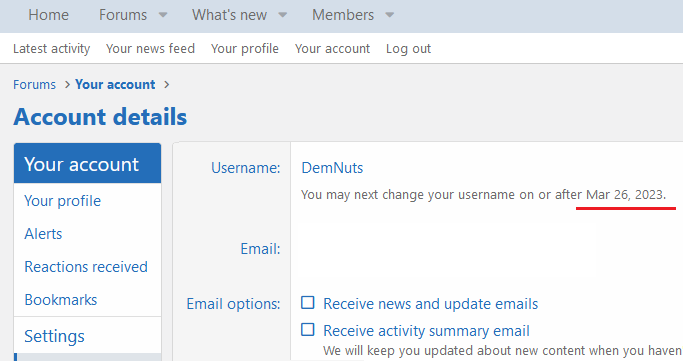Viewport: 683px width, 361px height.
Task: Open Reactions received in sidebar
Action: point(86,267)
